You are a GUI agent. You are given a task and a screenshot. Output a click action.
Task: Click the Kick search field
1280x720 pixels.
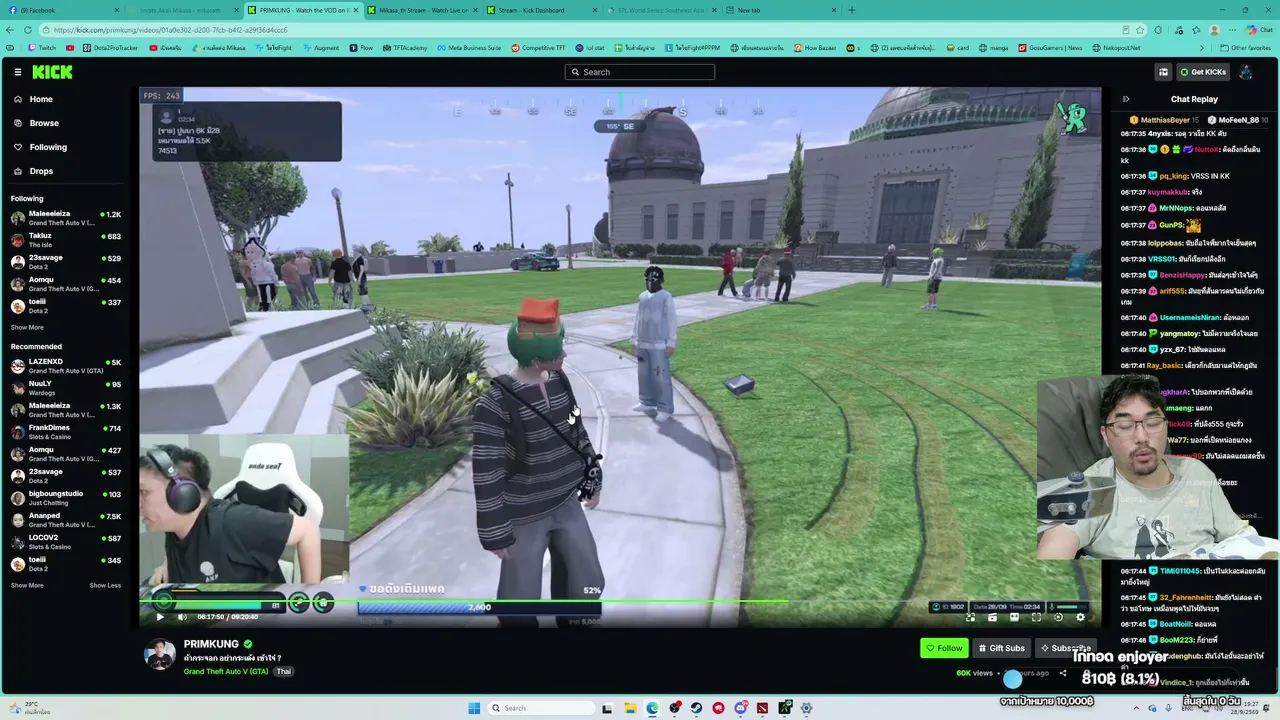(640, 72)
